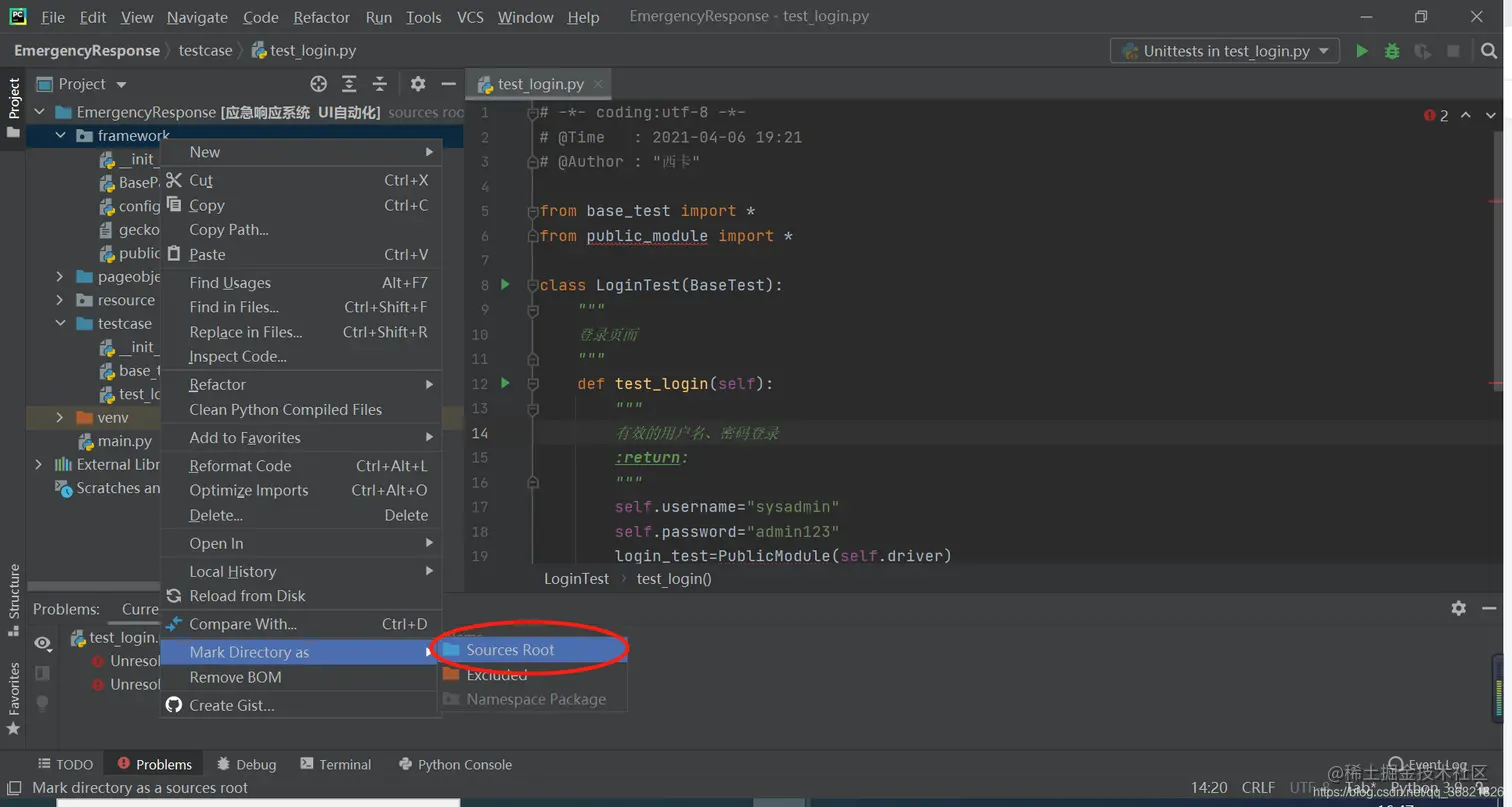Select Create Gist in context menu
The height and width of the screenshot is (807, 1512).
point(301,705)
